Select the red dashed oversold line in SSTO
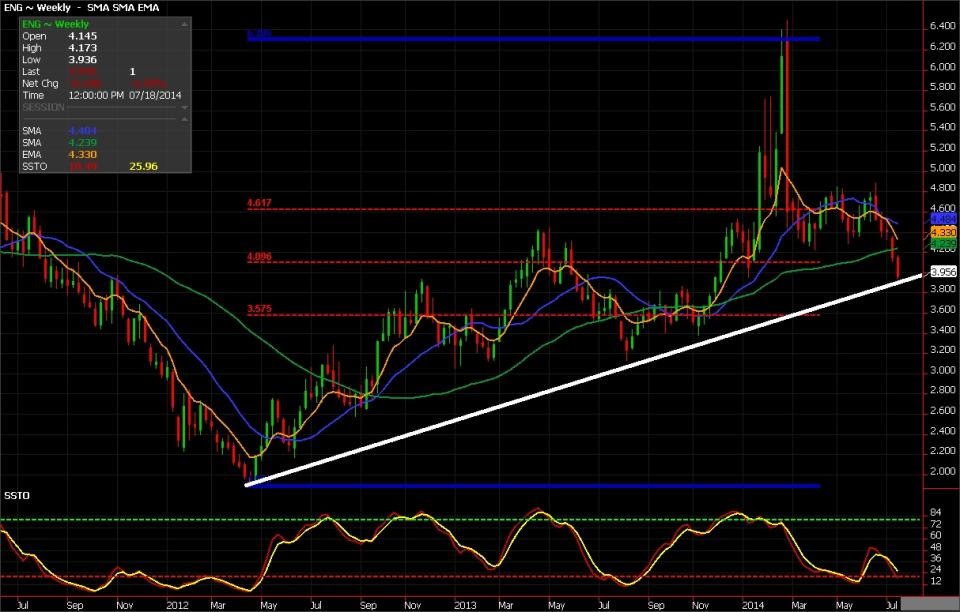This screenshot has width=960, height=612. point(460,577)
